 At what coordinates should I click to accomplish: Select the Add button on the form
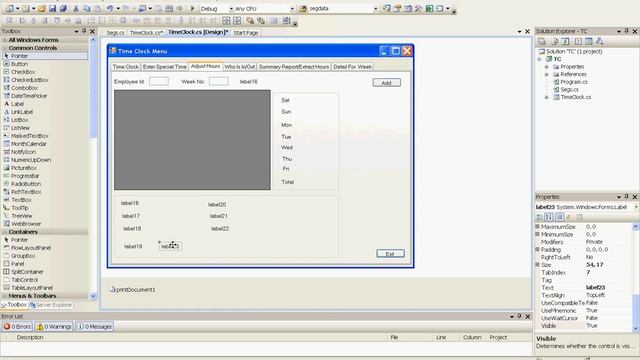coord(387,83)
